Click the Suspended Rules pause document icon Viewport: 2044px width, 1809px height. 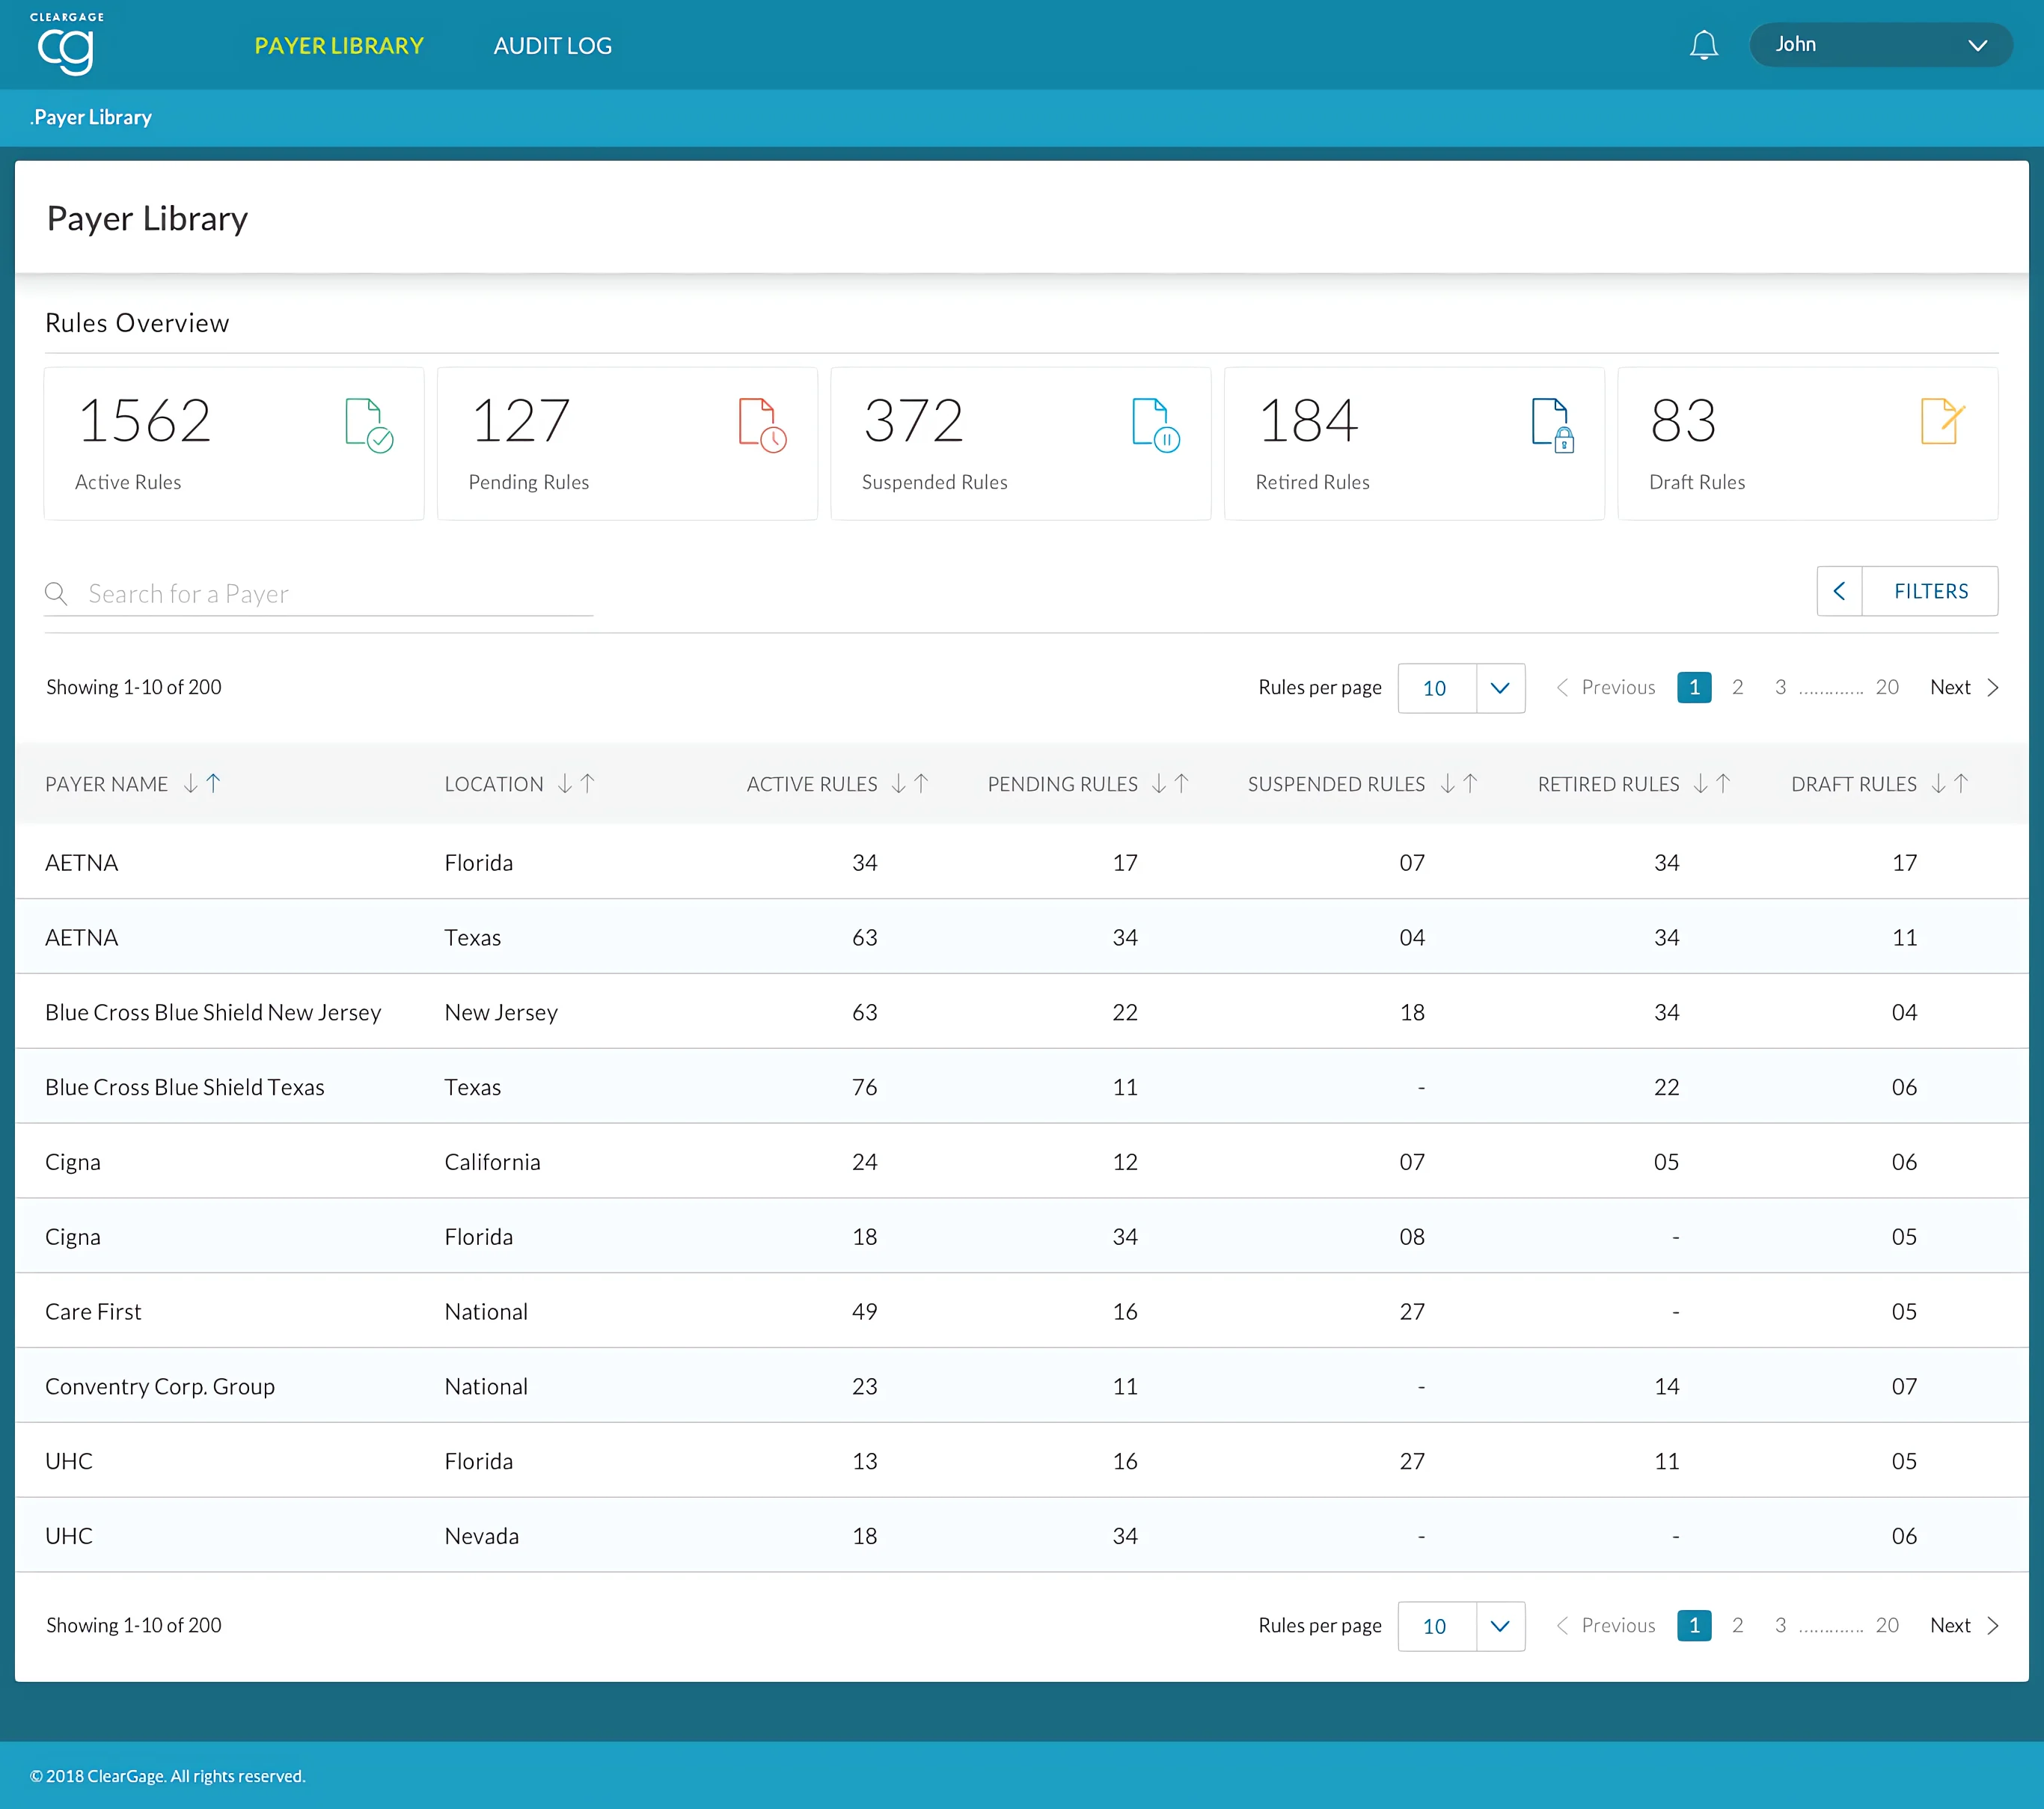[1156, 426]
